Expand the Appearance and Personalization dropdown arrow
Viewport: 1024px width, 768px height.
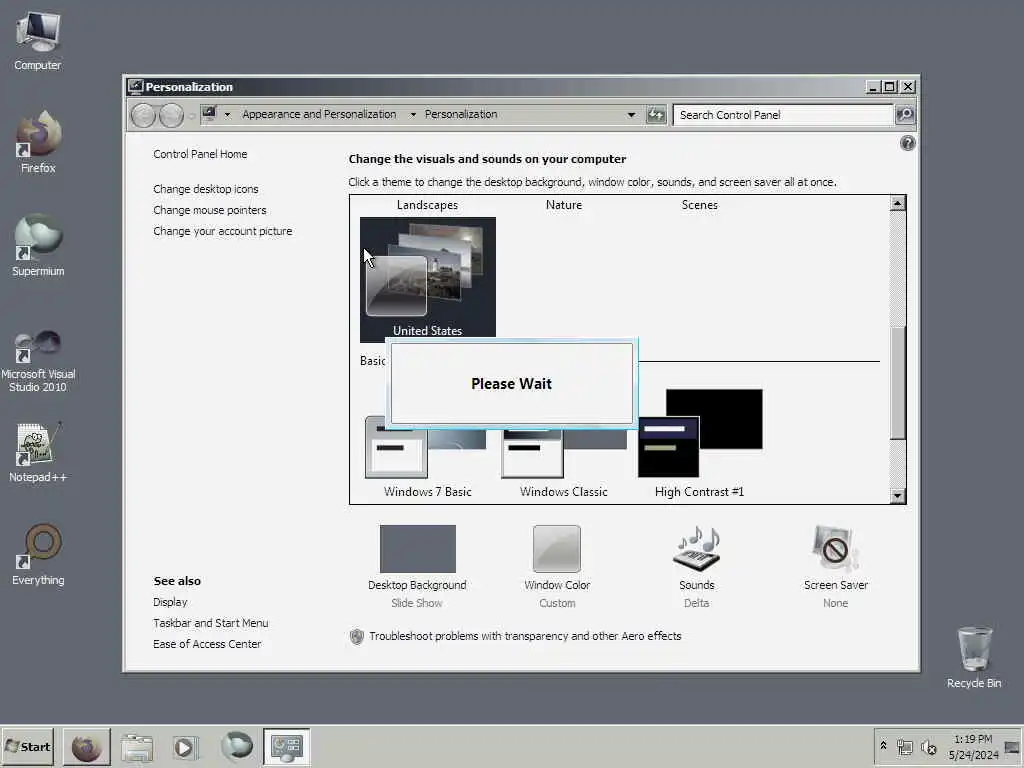pyautogui.click(x=413, y=115)
